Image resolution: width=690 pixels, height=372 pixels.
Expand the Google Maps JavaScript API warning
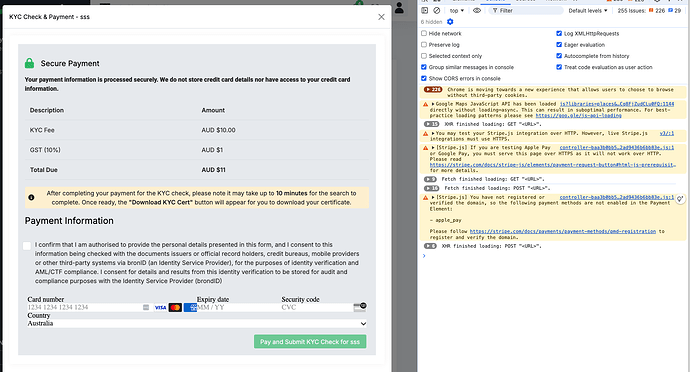click(x=433, y=104)
